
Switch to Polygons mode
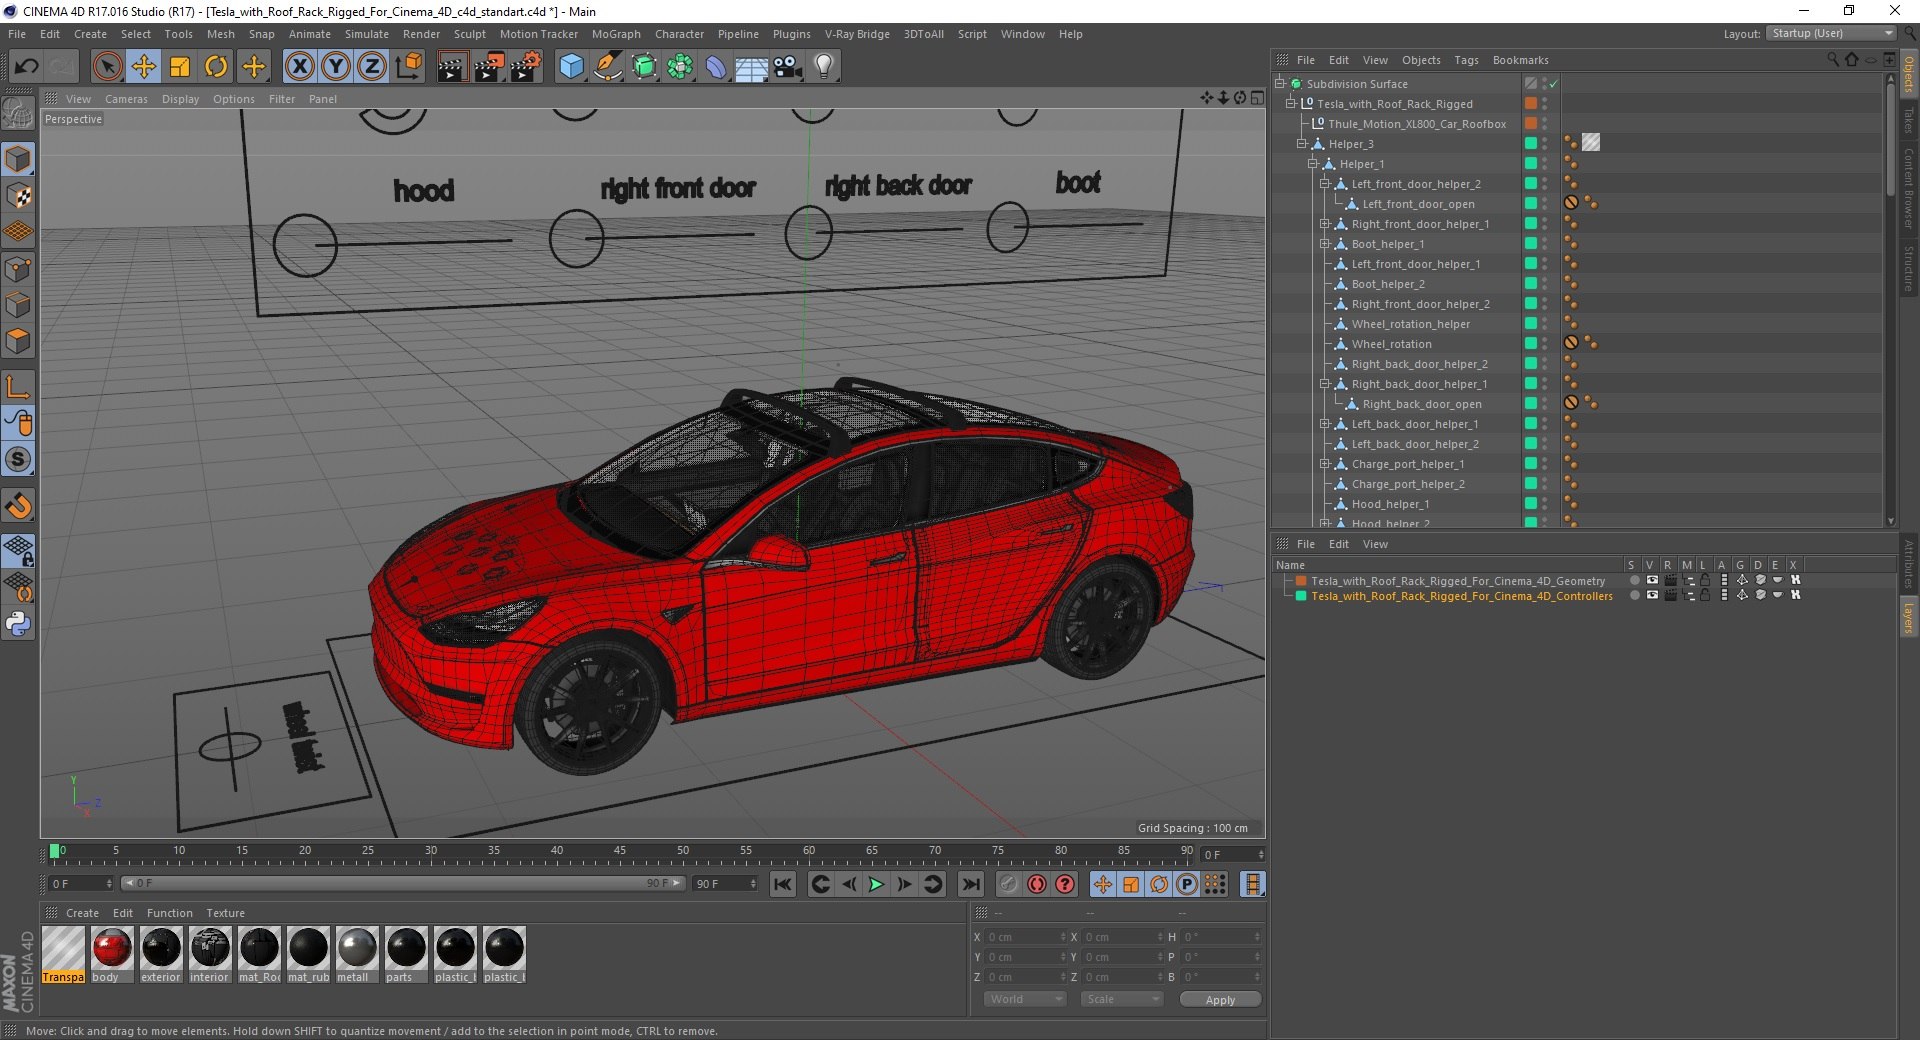(18, 341)
